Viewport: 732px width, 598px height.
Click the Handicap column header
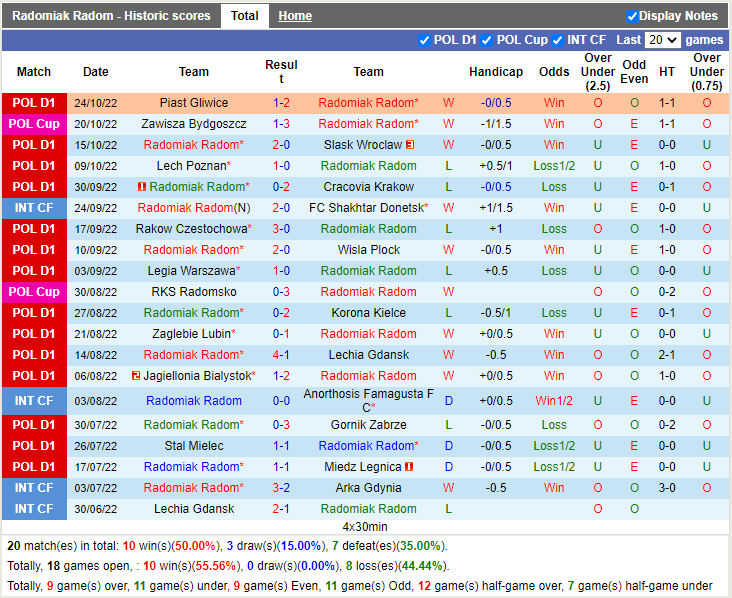[495, 72]
